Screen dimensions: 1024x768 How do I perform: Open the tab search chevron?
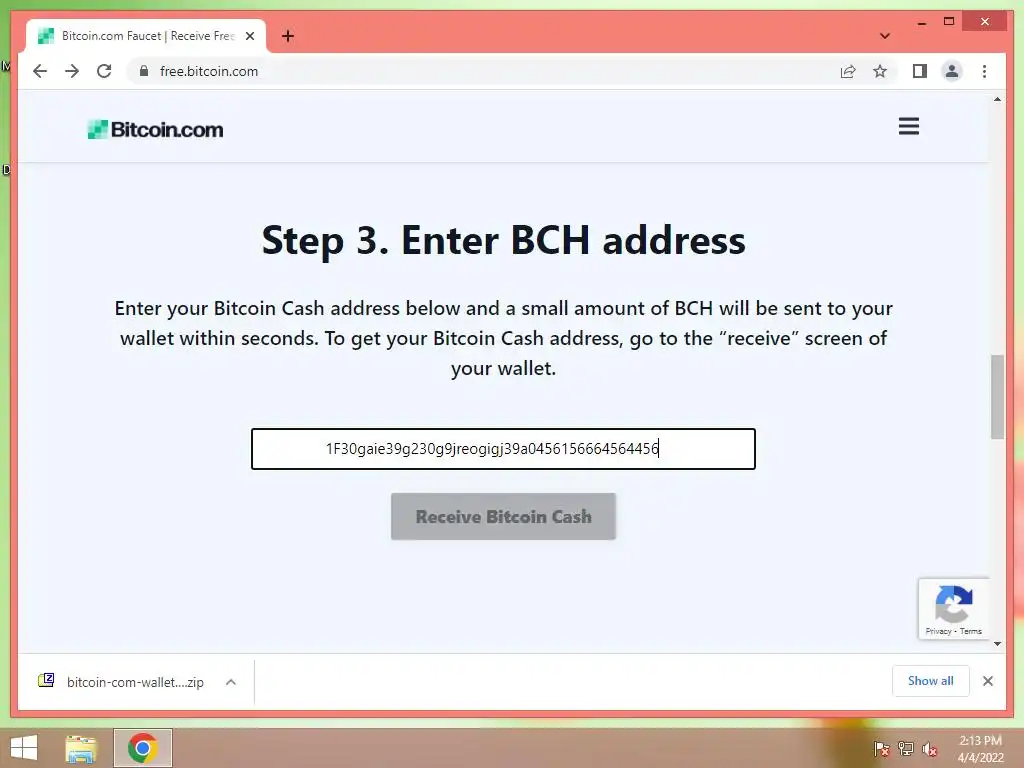(884, 36)
